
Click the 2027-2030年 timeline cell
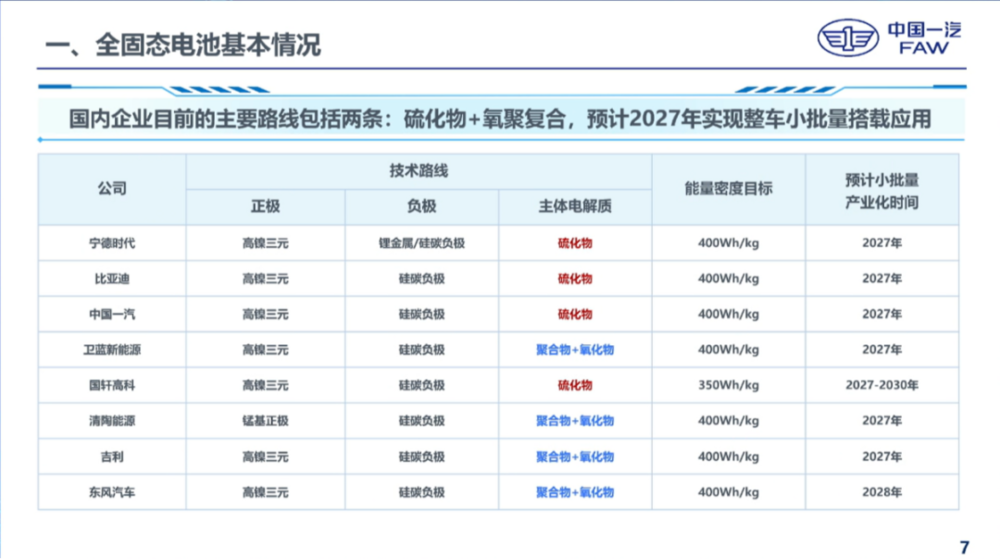tap(882, 385)
